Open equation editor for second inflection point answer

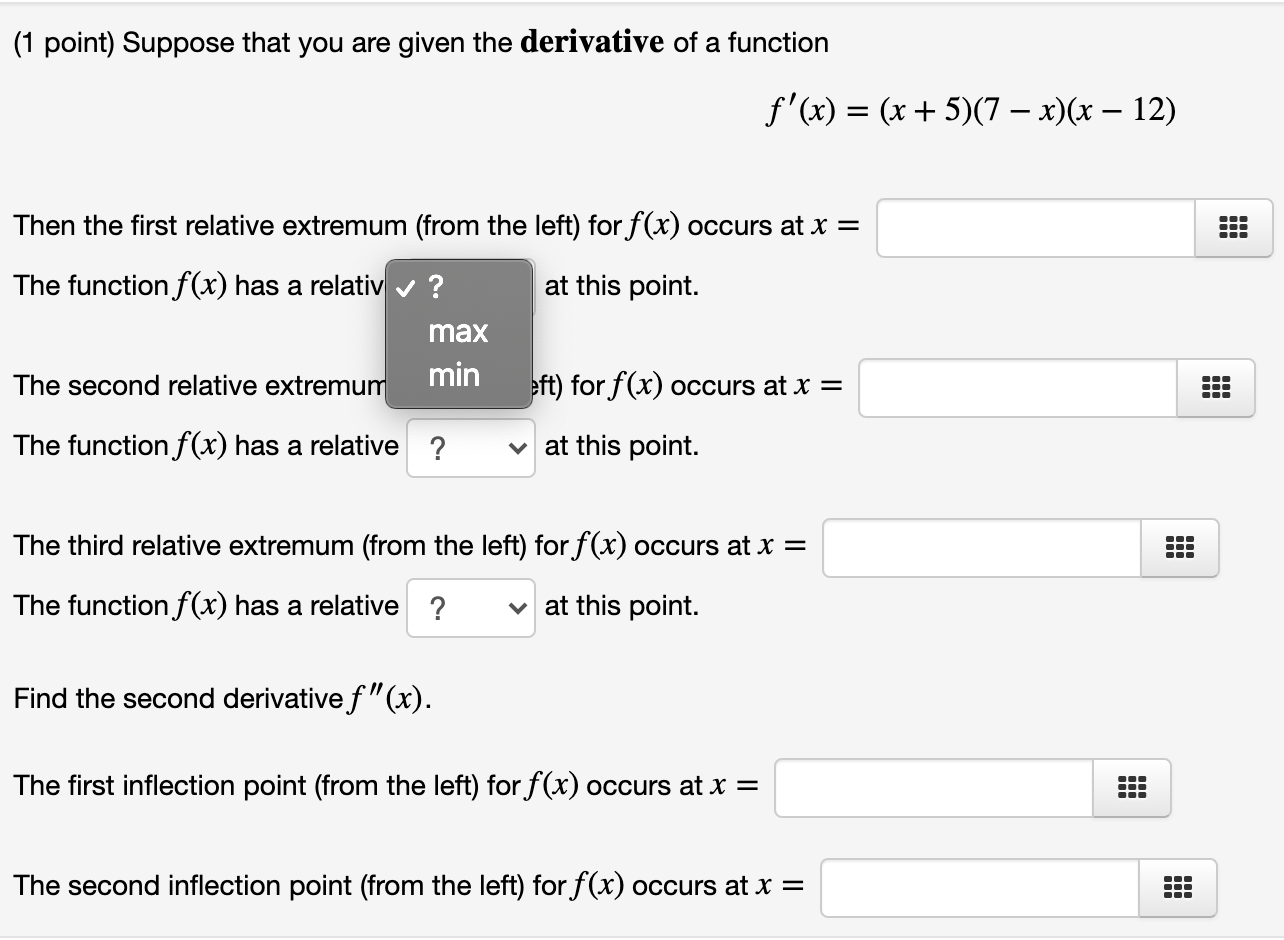point(1177,887)
